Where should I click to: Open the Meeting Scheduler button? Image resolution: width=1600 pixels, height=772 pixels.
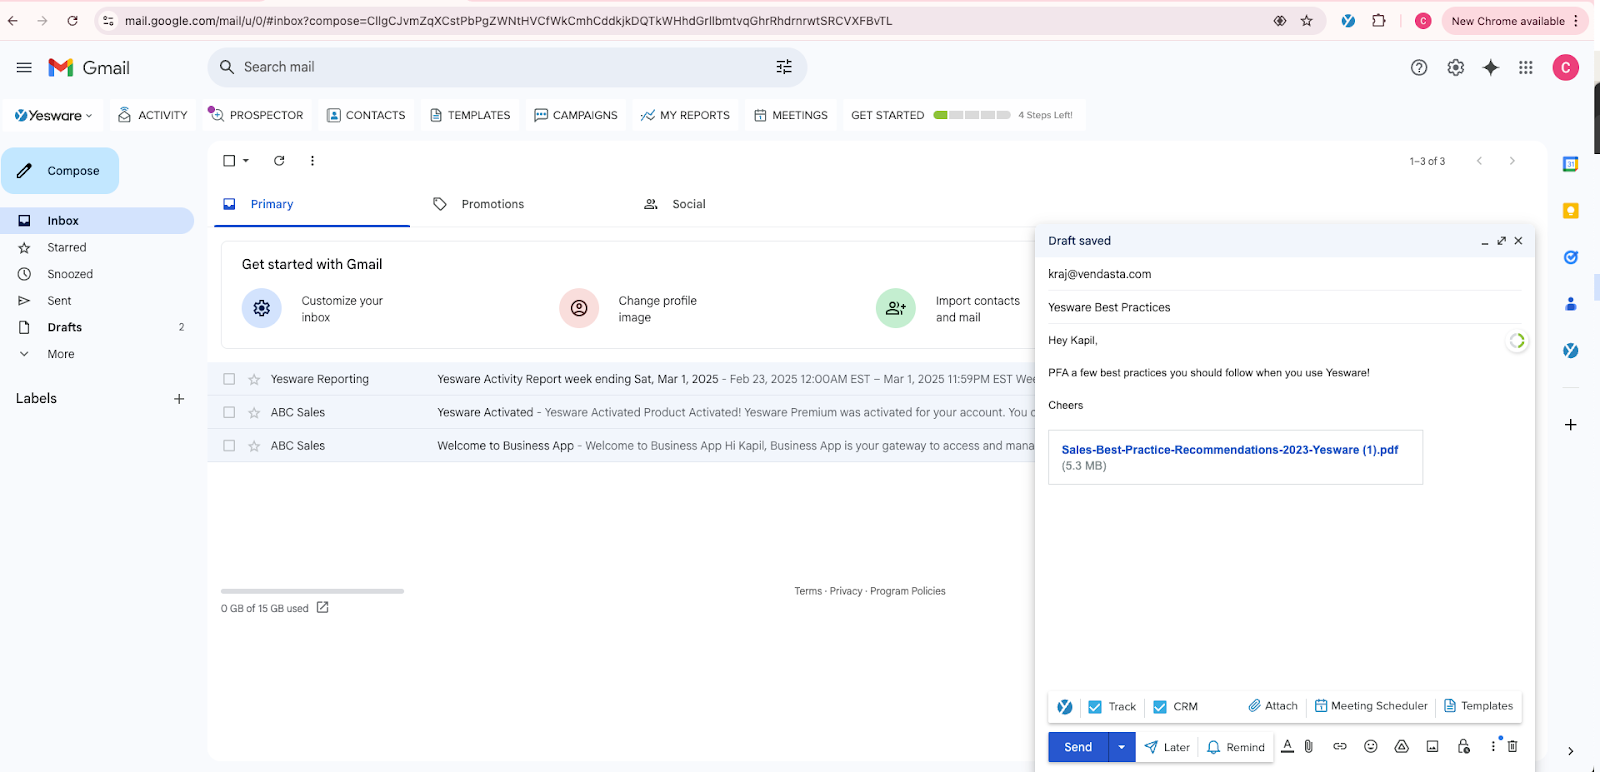1371,706
